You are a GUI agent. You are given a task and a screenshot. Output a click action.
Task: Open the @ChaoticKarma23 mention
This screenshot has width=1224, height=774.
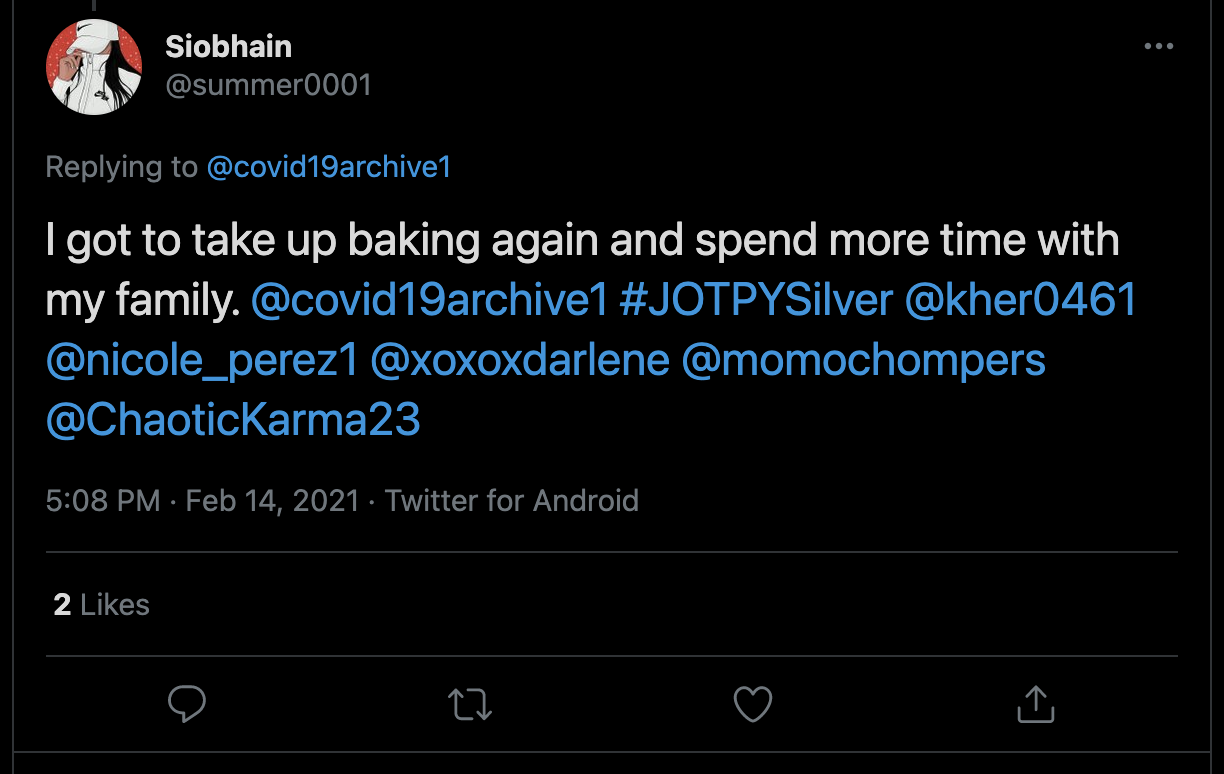coord(233,419)
